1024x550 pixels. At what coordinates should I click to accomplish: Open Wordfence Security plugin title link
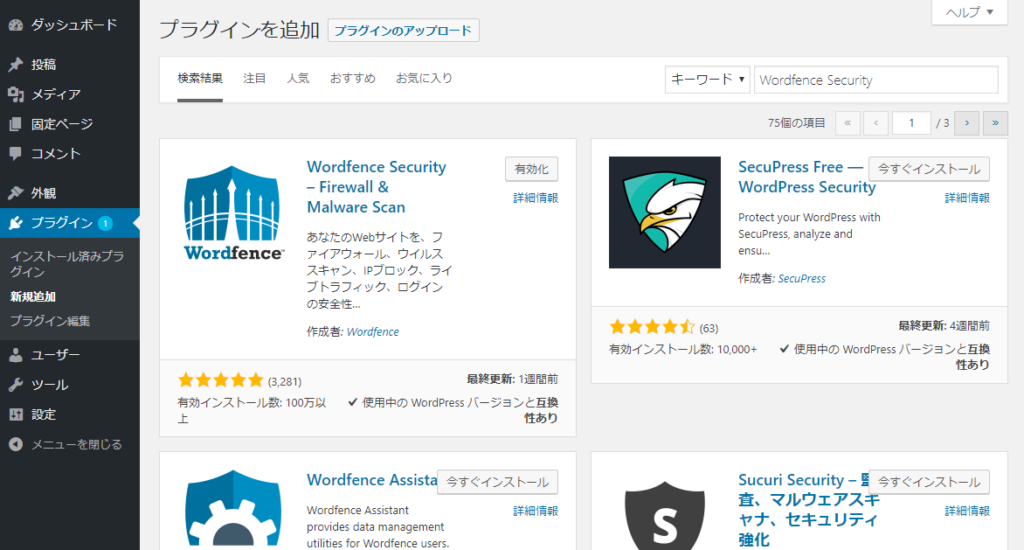point(376,187)
